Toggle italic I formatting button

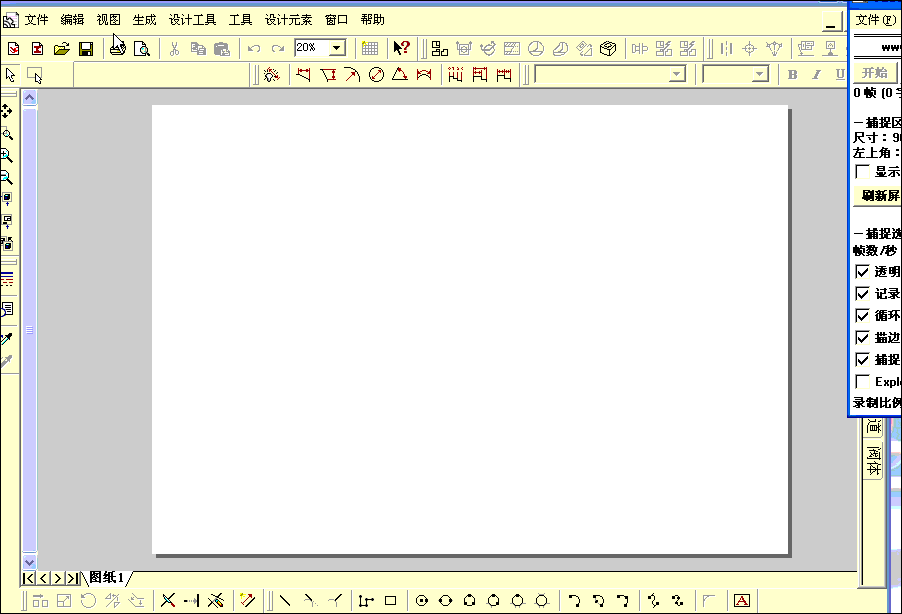pyautogui.click(x=816, y=74)
